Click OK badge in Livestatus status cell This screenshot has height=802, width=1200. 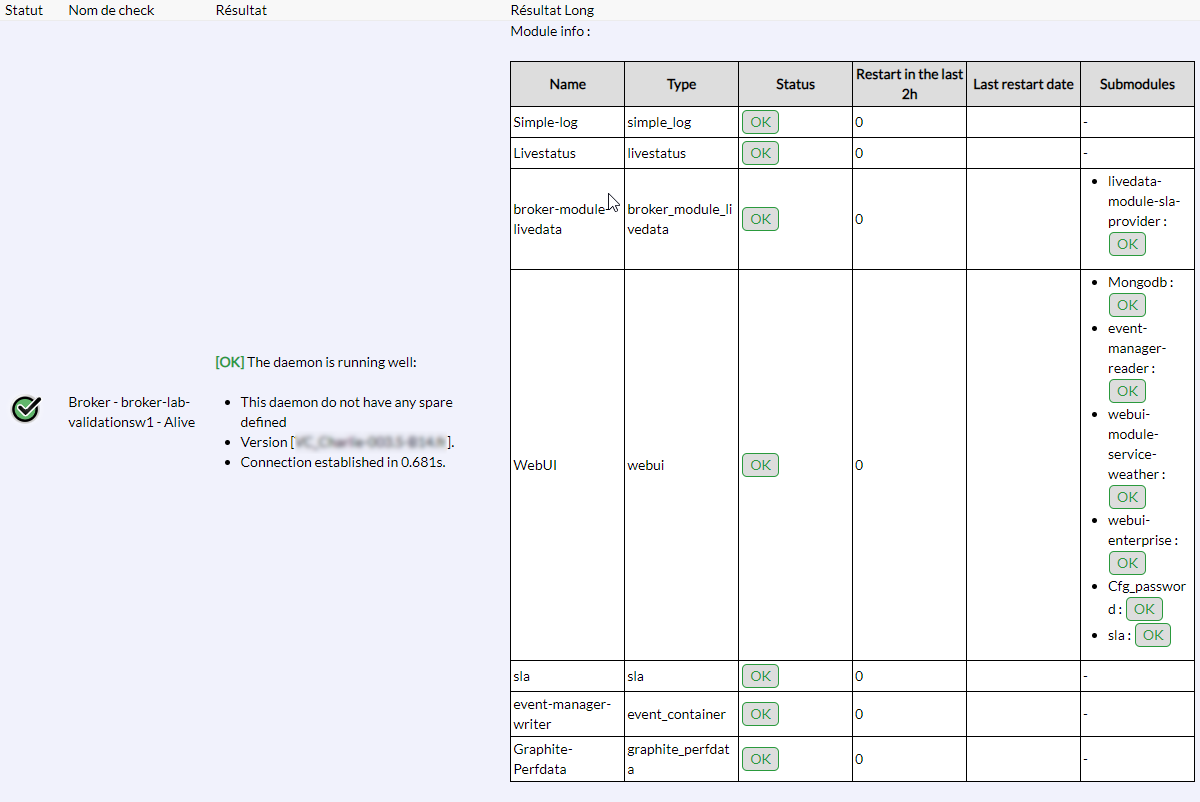pyautogui.click(x=760, y=153)
